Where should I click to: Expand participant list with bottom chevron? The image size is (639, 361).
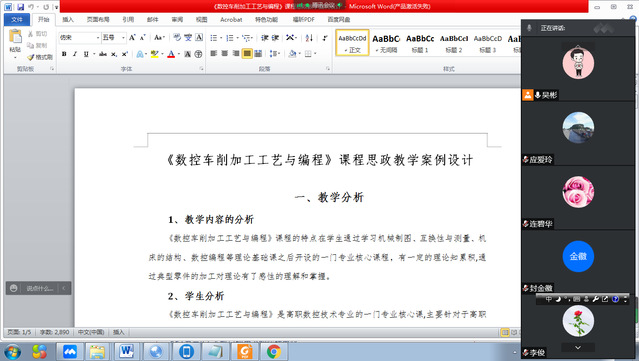click(x=578, y=348)
